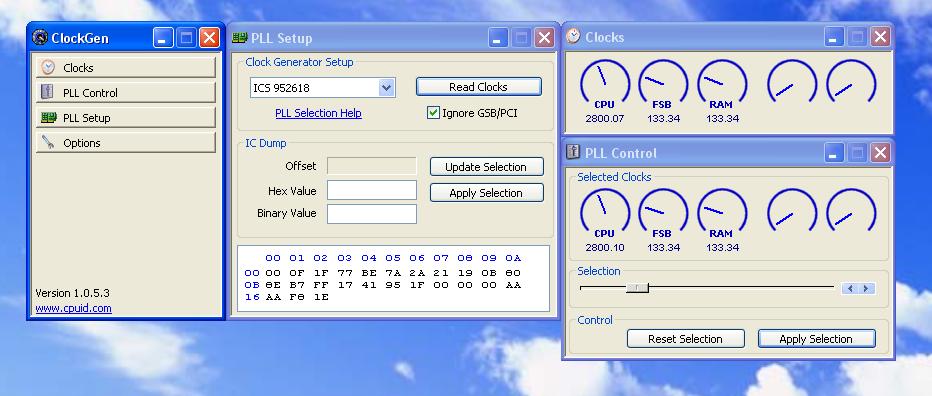
Task: Click the CPU gauge in PLL Control
Action: pyautogui.click(x=604, y=213)
